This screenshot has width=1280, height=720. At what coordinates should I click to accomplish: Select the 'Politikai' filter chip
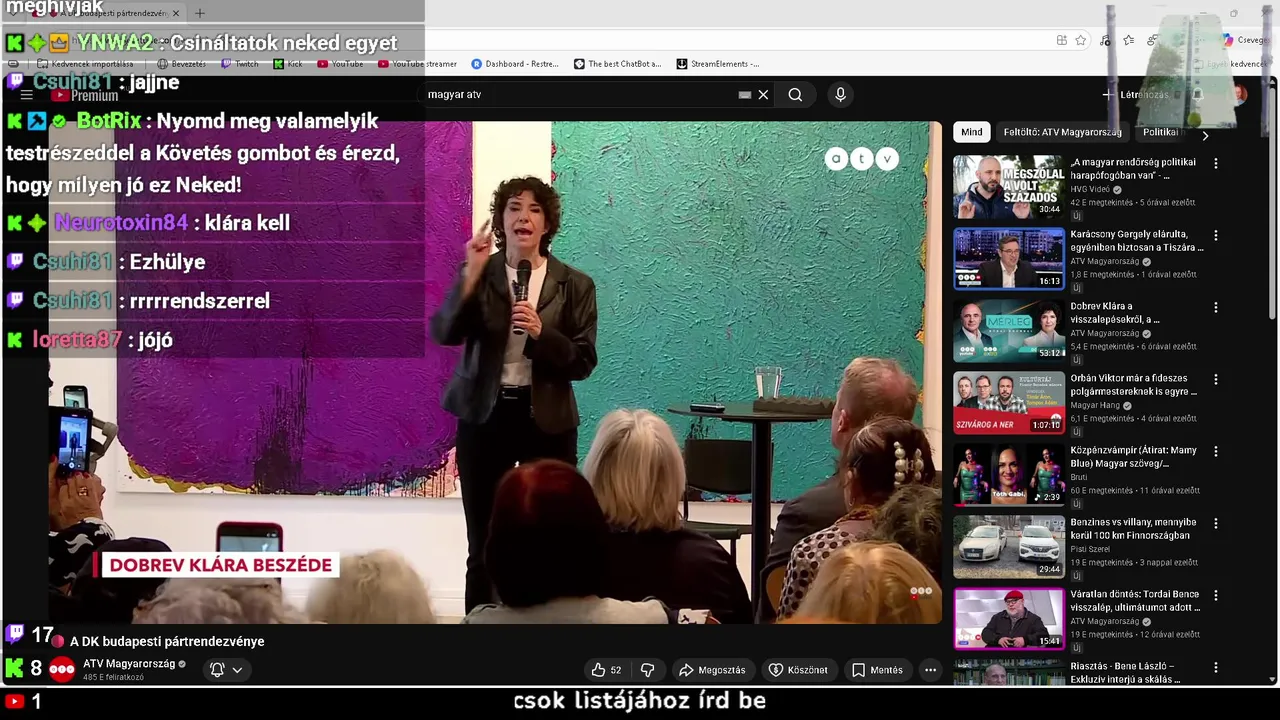(1160, 132)
